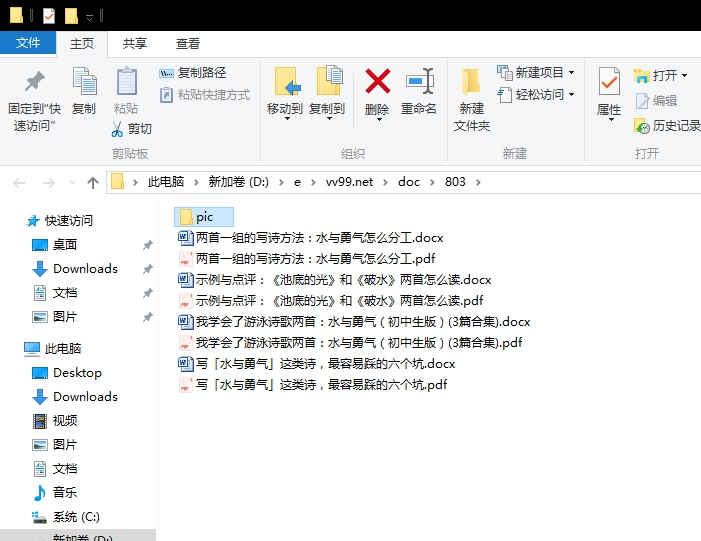The width and height of the screenshot is (701, 541).
Task: Click Paste shortcut (粘贴快捷方式)
Action: [x=205, y=95]
